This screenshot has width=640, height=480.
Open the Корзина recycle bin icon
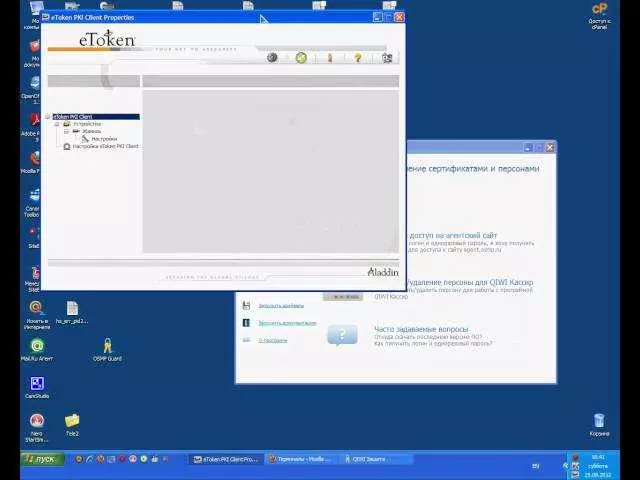(x=599, y=425)
